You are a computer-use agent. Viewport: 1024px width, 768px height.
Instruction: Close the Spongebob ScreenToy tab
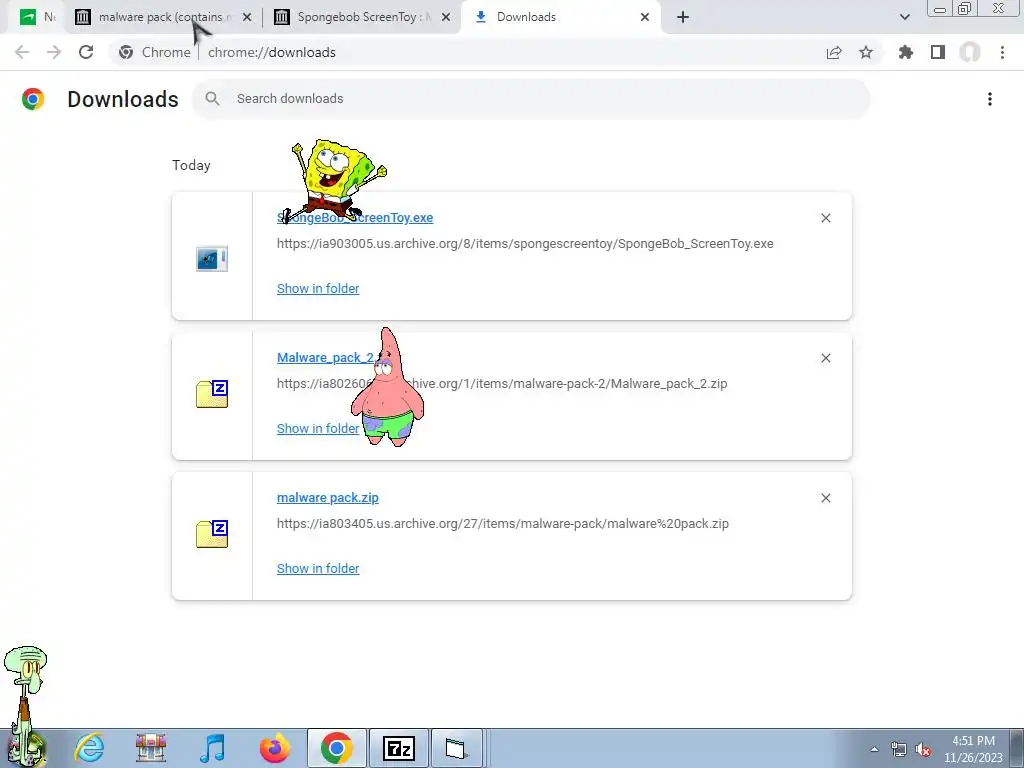[x=446, y=17]
